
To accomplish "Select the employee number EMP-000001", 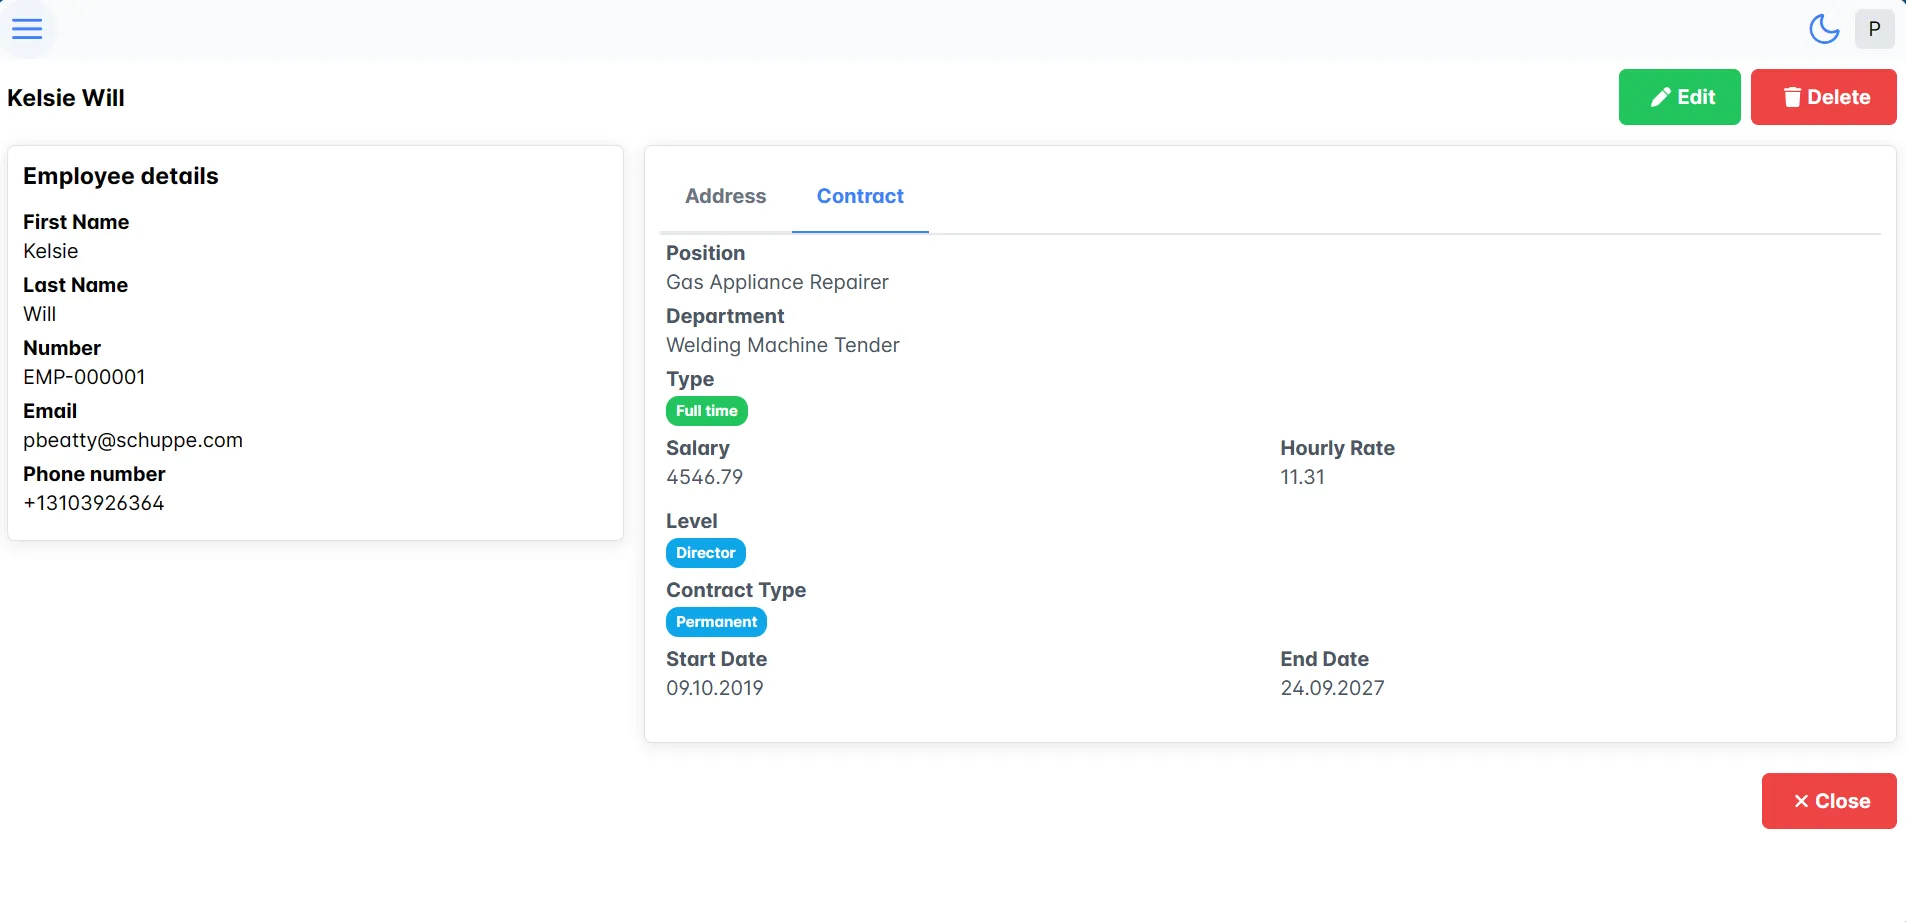I will tap(84, 377).
